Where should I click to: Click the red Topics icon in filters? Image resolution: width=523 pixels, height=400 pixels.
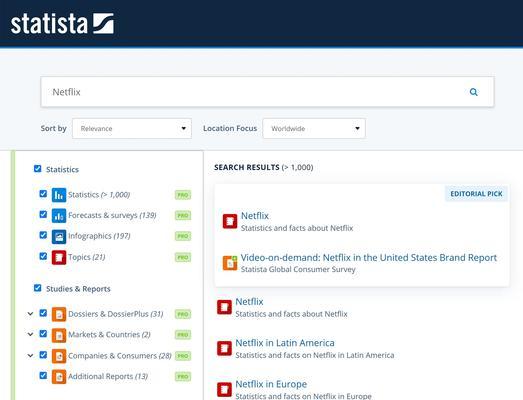click(x=59, y=257)
